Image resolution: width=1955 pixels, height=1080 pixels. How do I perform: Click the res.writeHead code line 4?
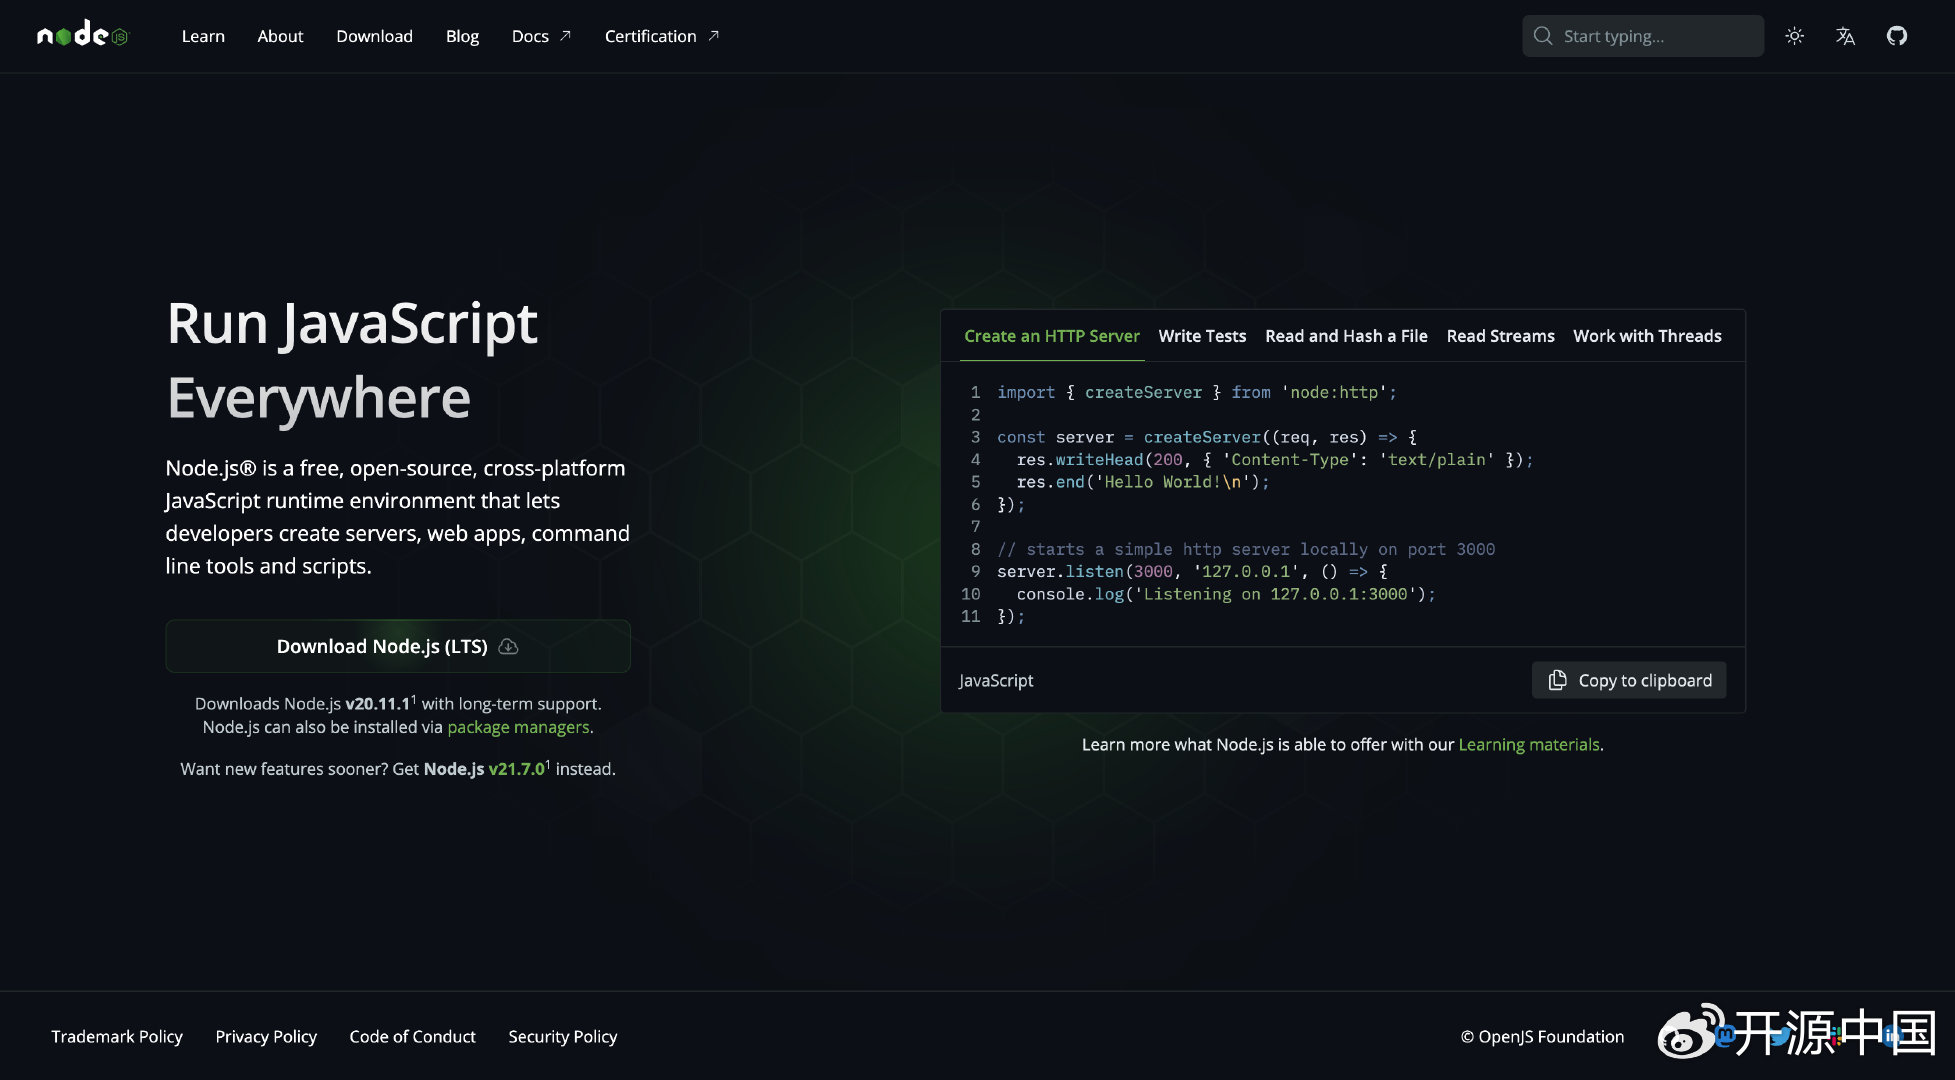[1274, 459]
